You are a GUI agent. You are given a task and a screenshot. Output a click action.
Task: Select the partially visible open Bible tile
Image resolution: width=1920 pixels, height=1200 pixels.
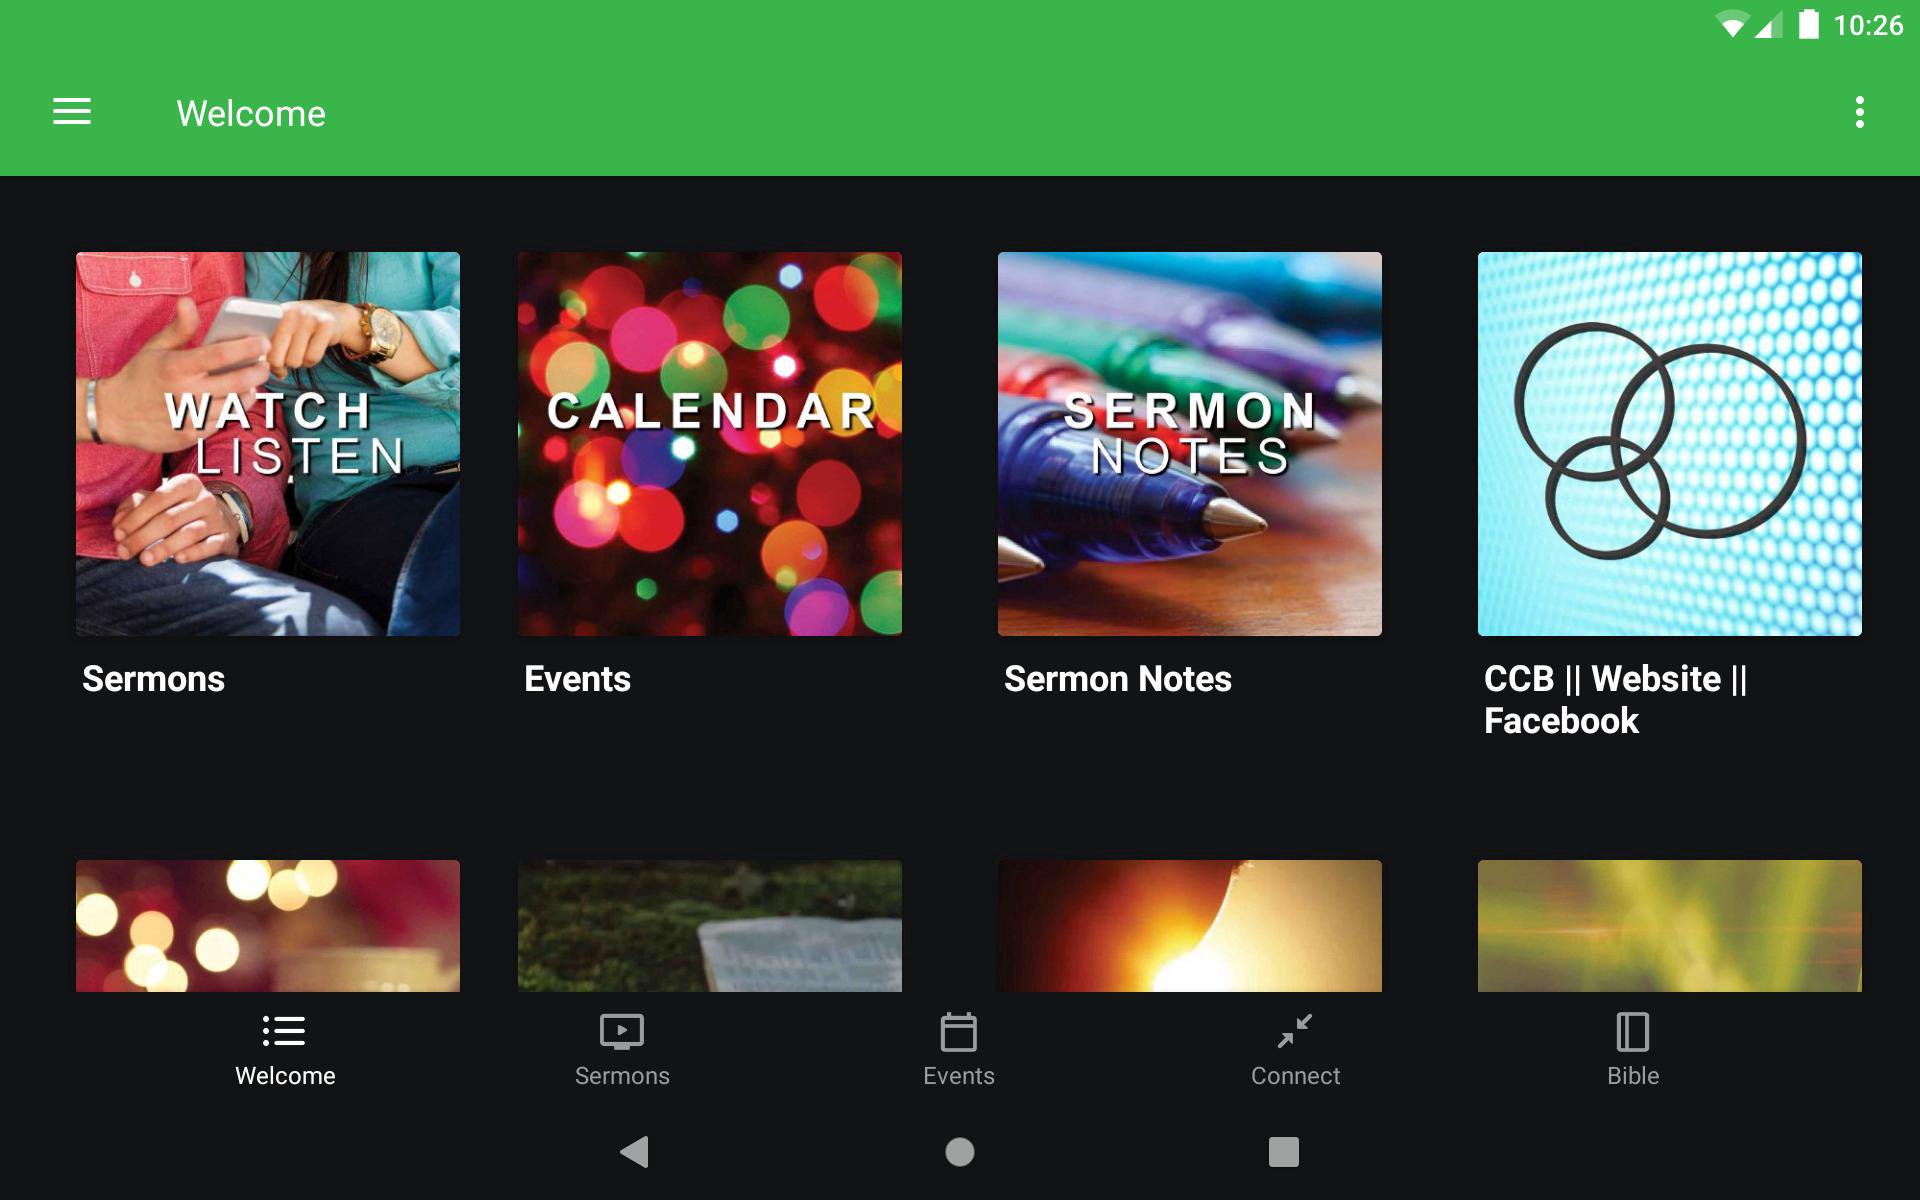(x=709, y=926)
